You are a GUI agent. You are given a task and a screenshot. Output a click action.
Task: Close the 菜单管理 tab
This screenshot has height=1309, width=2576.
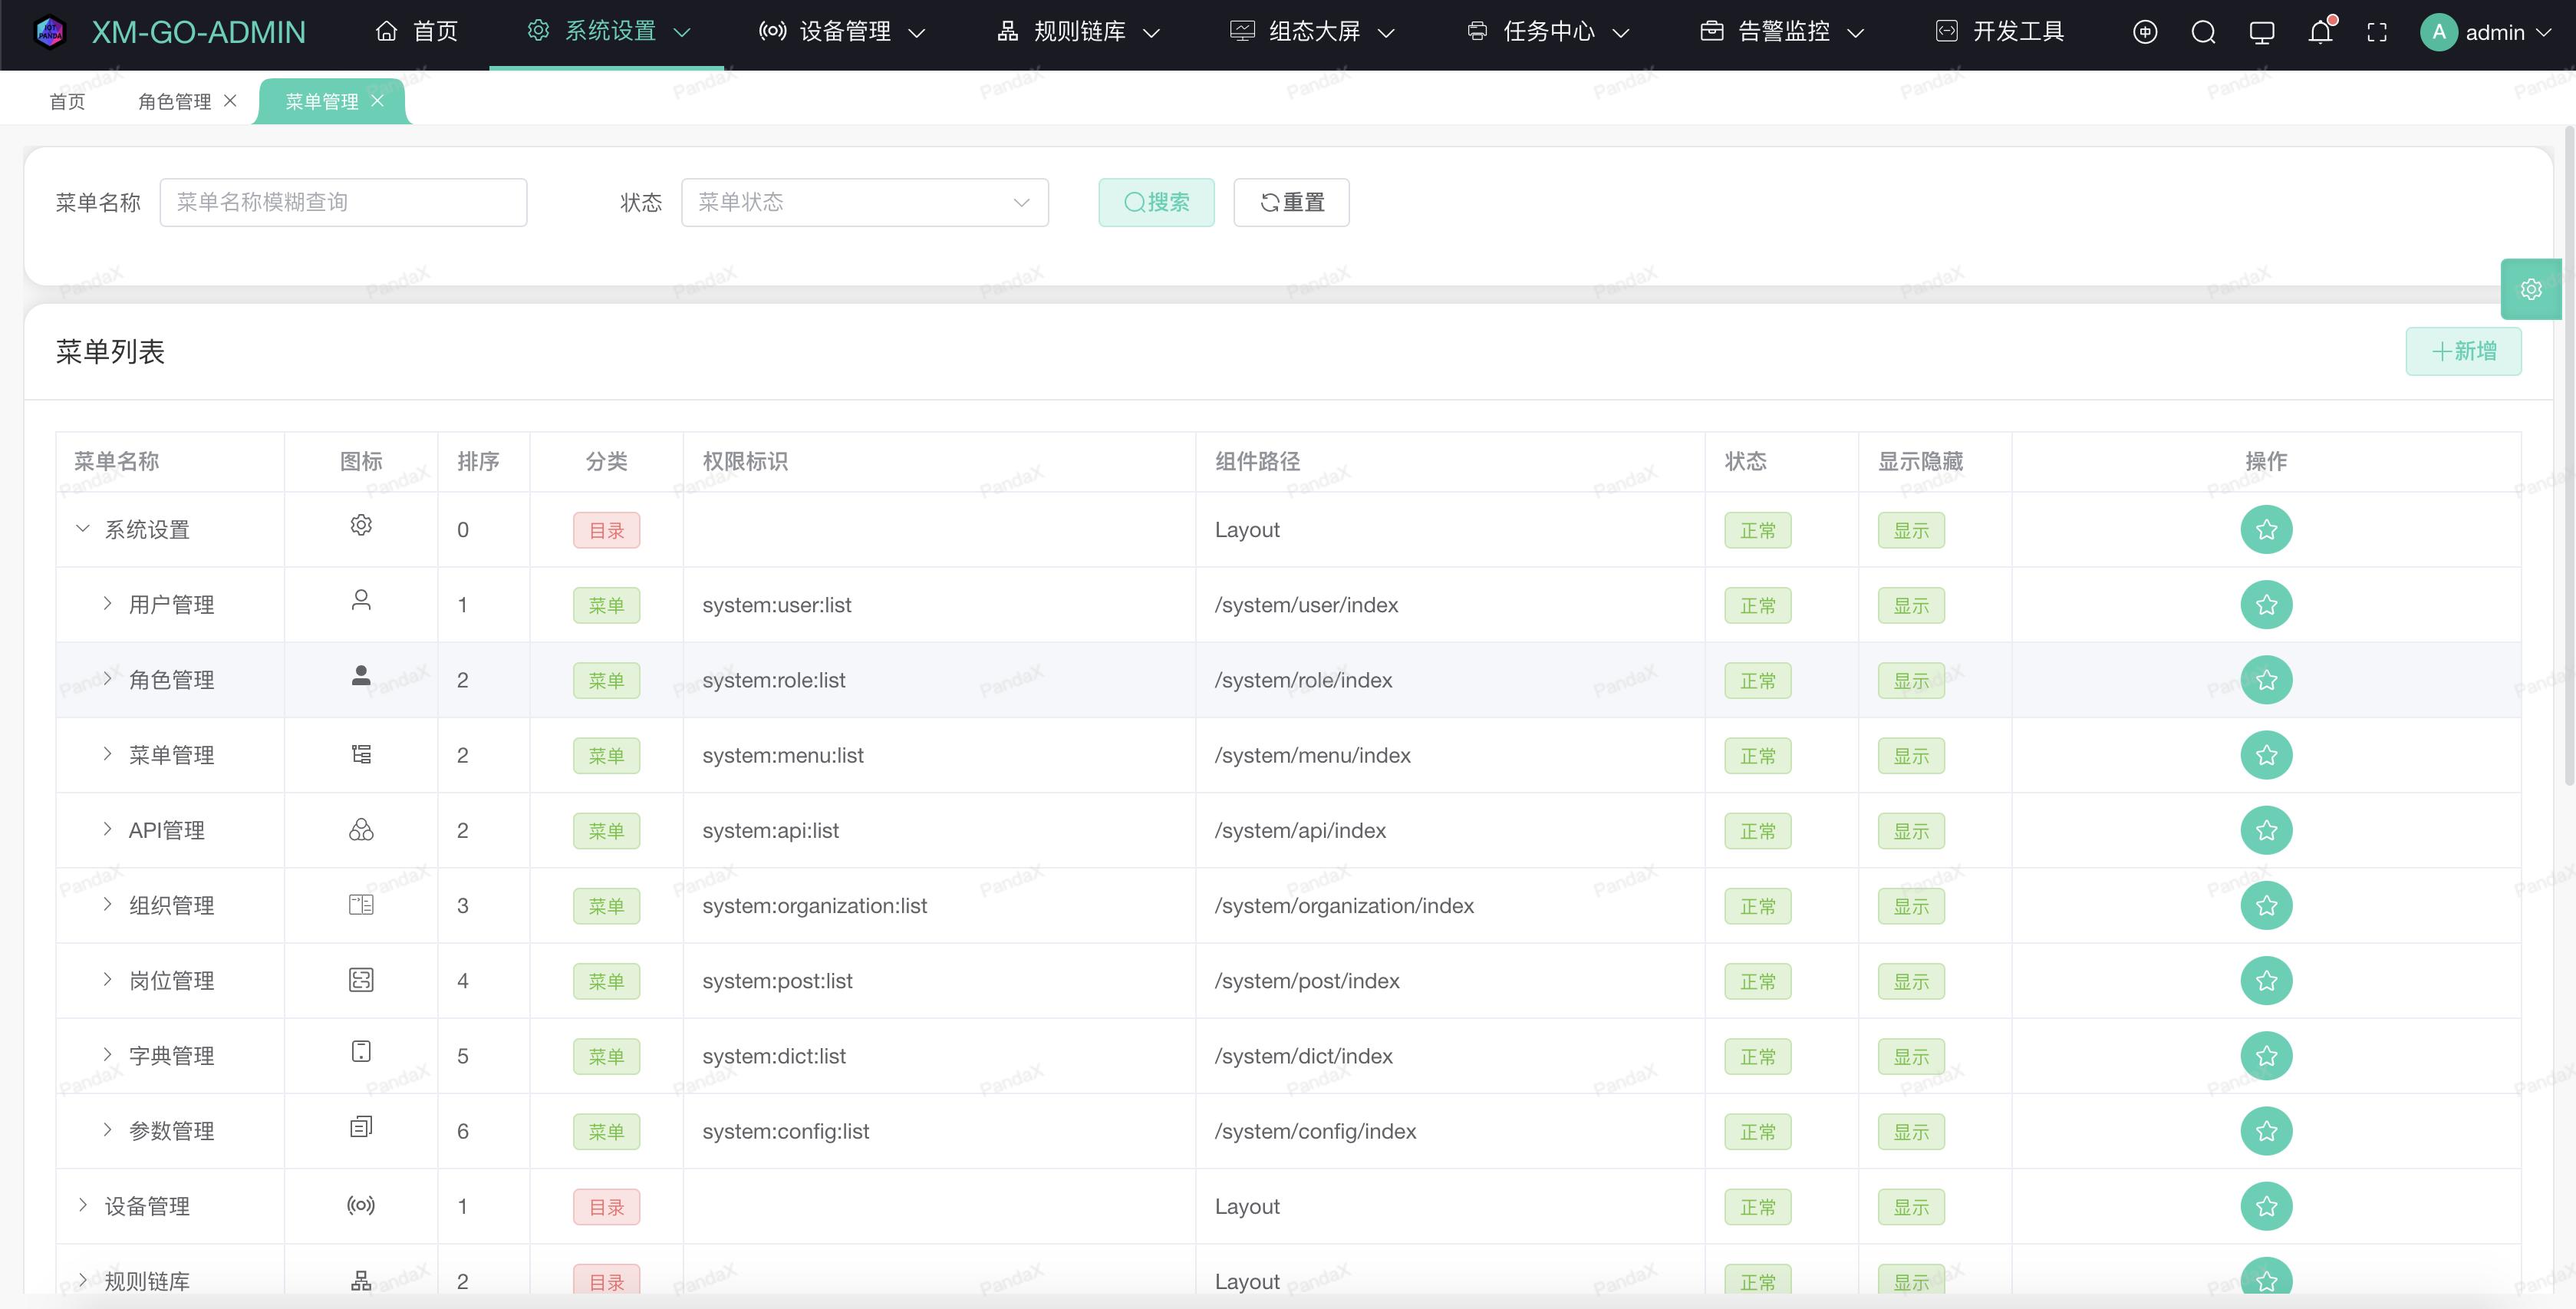click(377, 101)
